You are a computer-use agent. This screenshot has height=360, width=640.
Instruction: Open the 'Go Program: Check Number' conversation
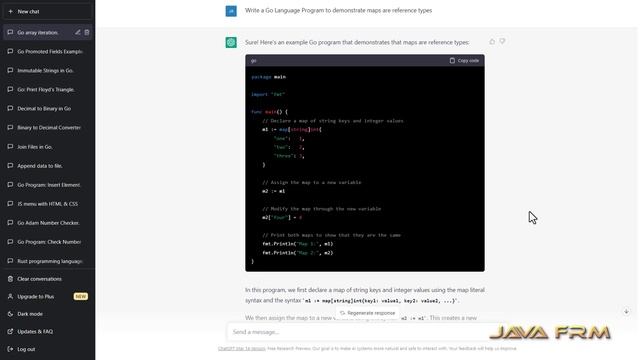click(x=47, y=242)
